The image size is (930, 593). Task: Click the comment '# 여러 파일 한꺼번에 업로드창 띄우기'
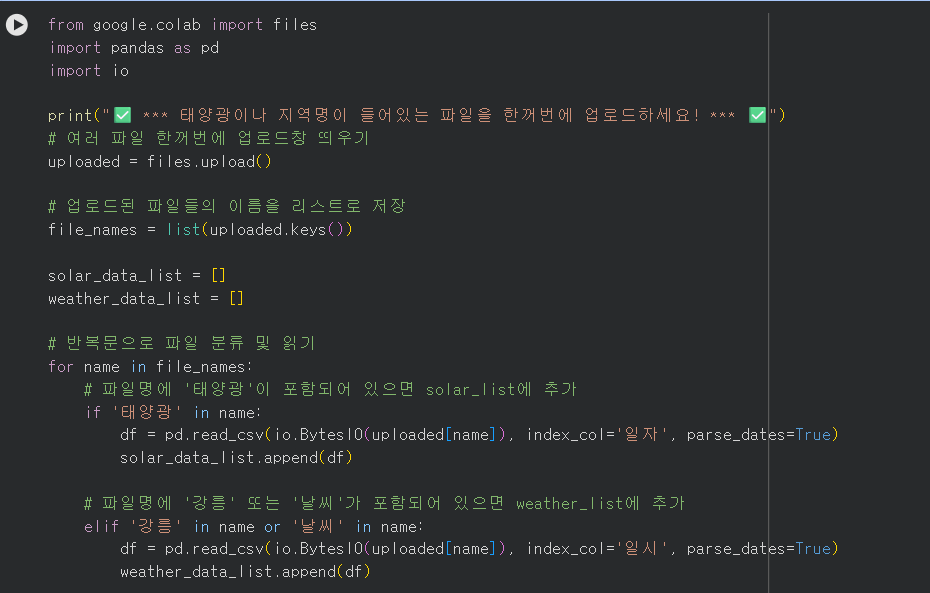pyautogui.click(x=208, y=138)
